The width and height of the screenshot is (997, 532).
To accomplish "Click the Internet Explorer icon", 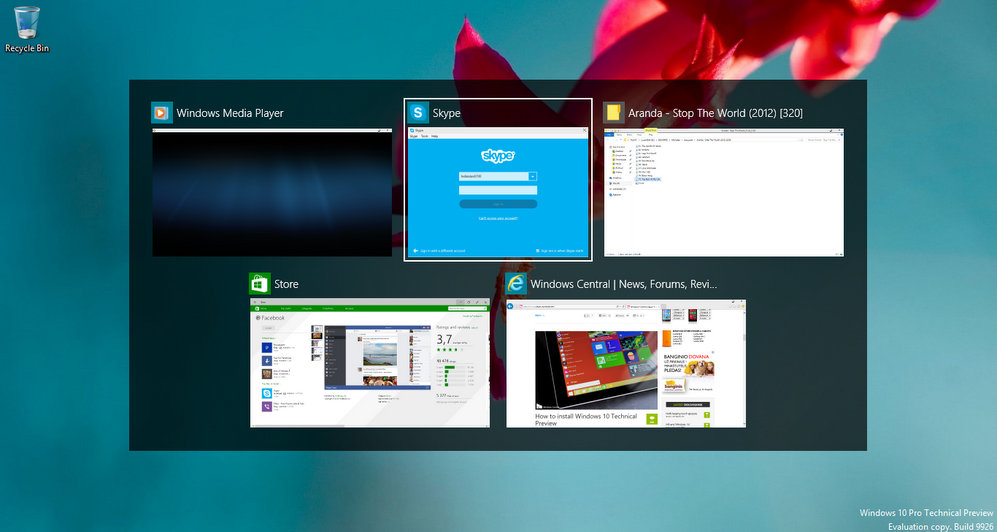I will pos(516,284).
